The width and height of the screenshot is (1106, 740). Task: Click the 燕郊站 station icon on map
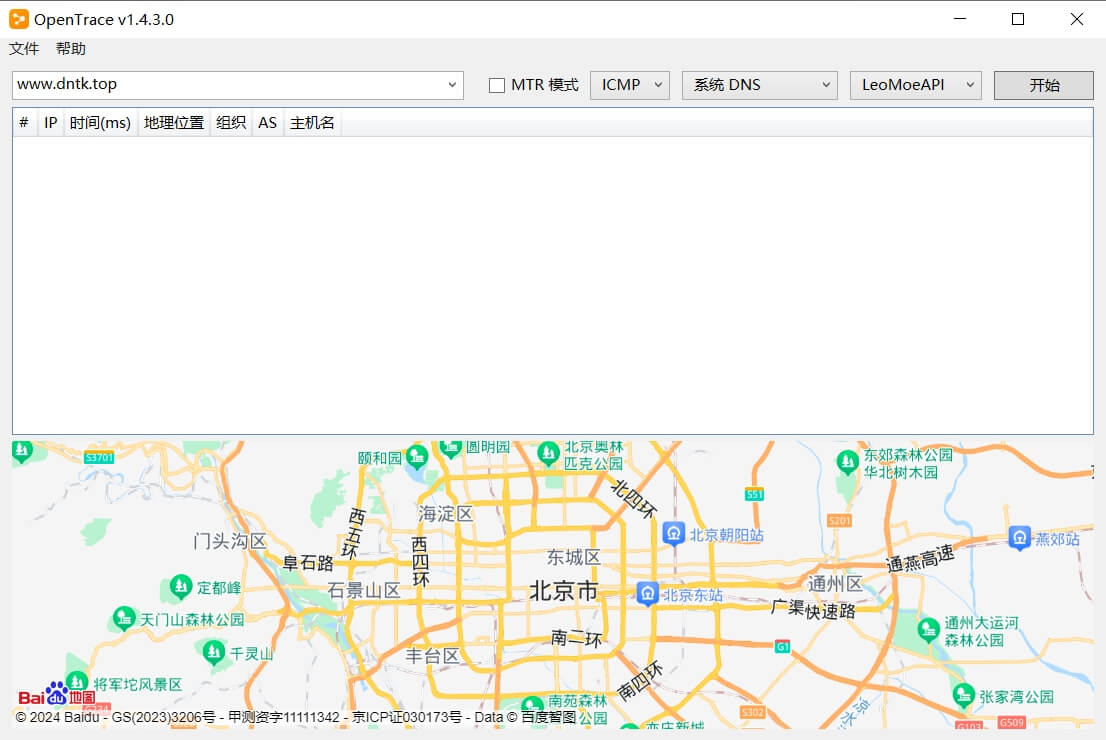[1019, 538]
